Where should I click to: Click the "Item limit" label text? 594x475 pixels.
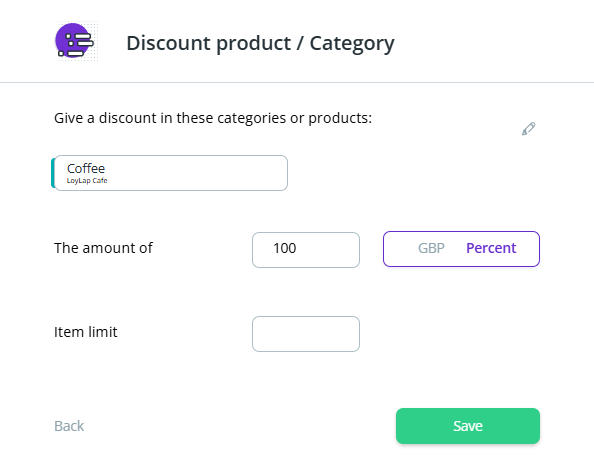point(86,332)
